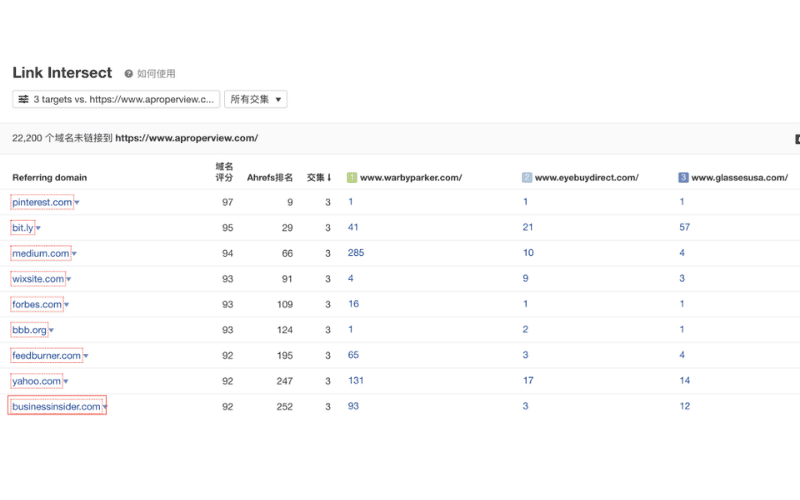Screen dimensions: 800x500
Task: Expand the arrow next to medium.com
Action: pyautogui.click(x=74, y=254)
